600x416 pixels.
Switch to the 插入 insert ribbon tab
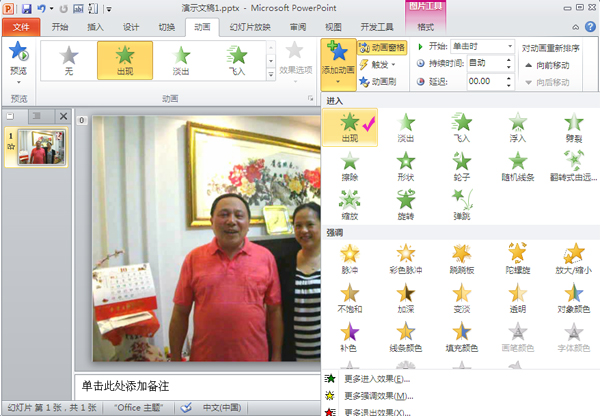pos(95,27)
